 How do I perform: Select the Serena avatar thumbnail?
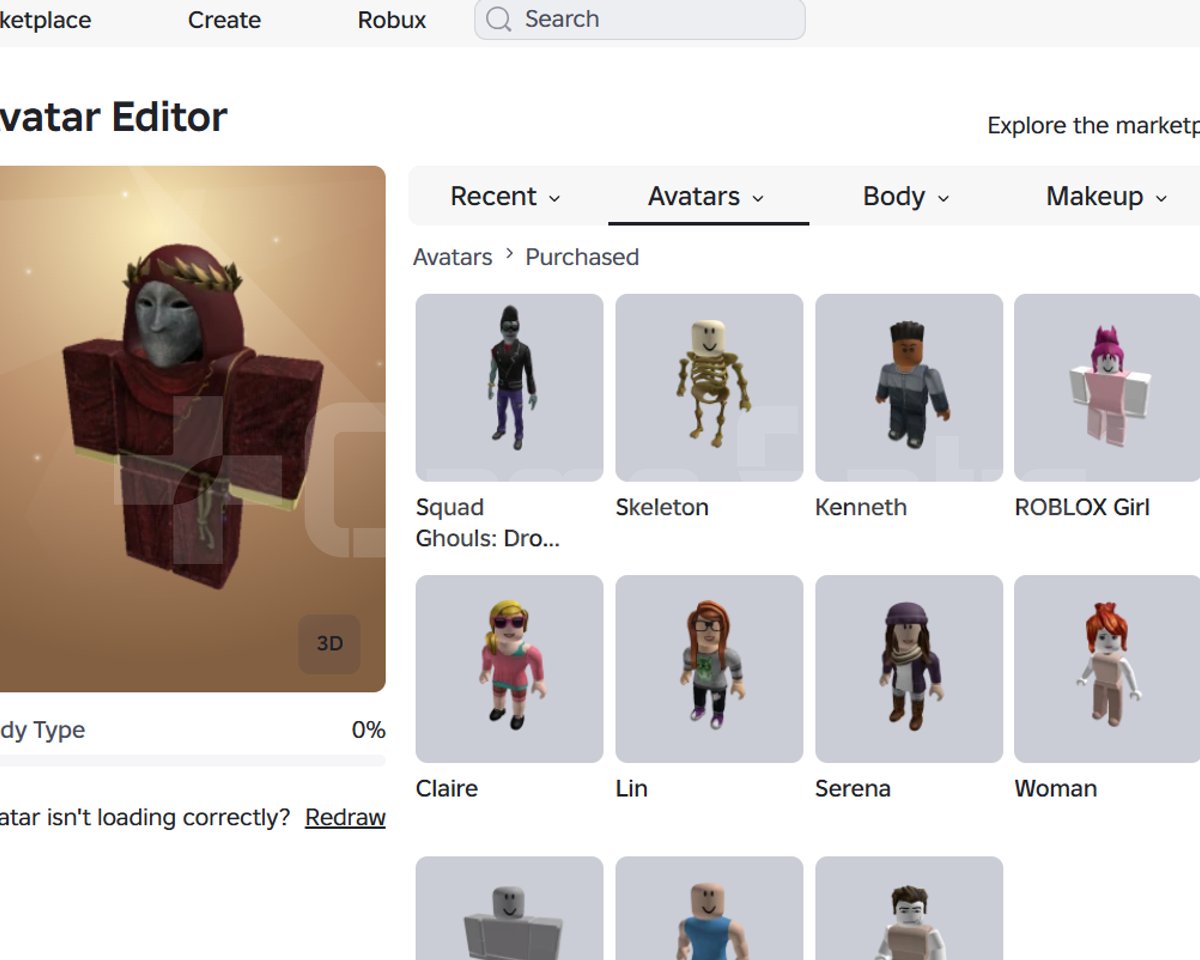909,669
